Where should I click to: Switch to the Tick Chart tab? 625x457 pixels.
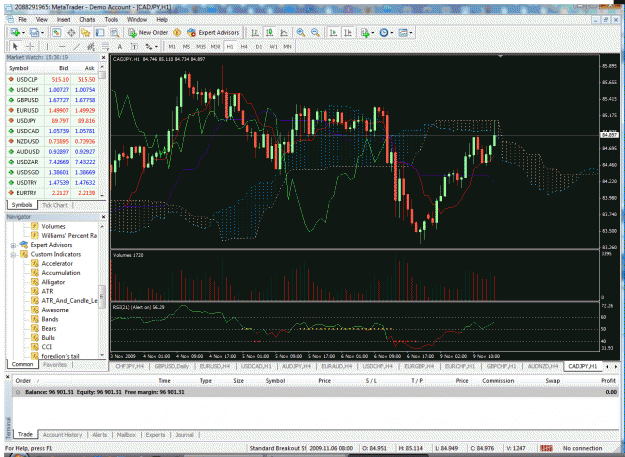point(55,205)
